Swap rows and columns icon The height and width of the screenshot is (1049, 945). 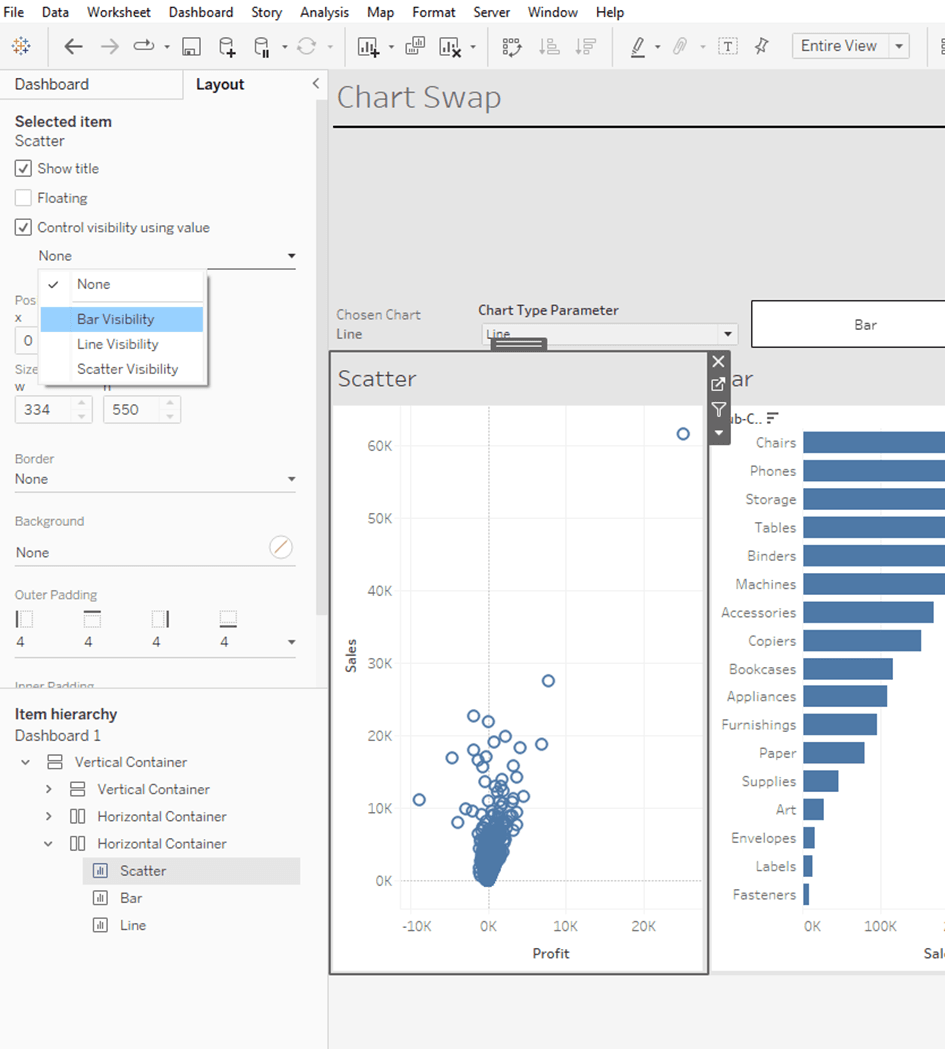(x=512, y=46)
